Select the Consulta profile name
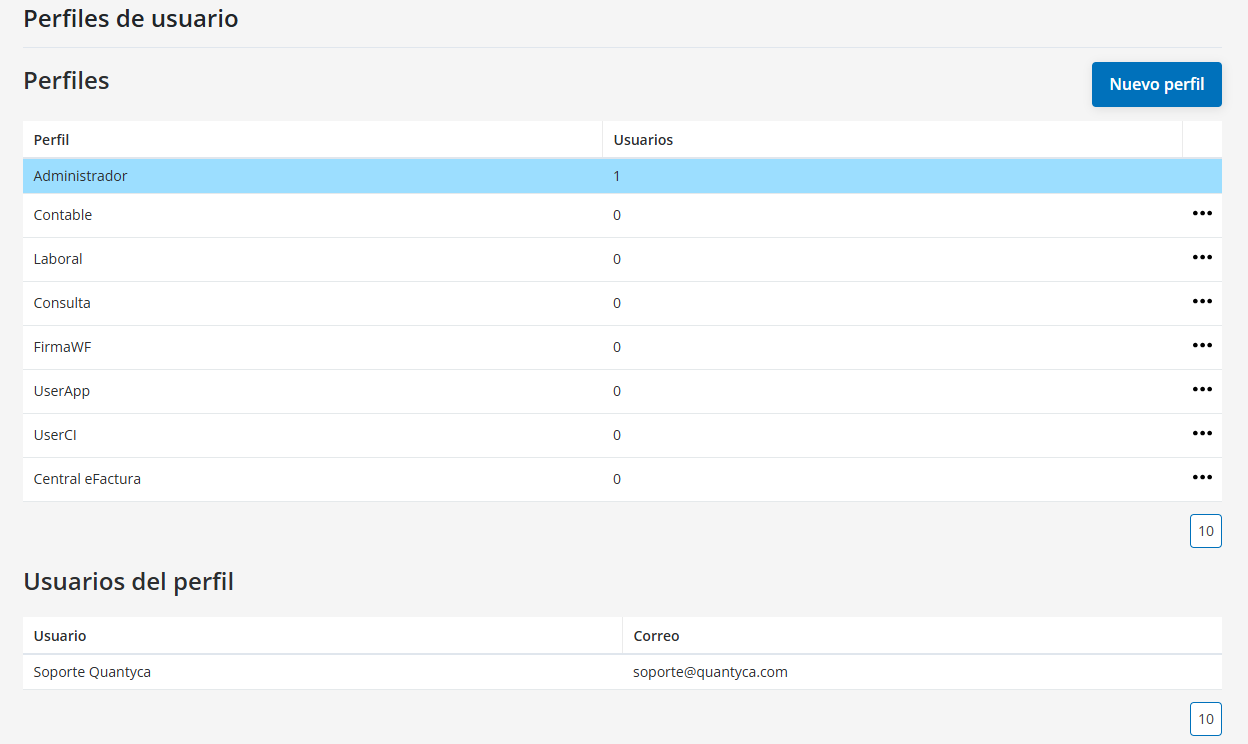The width and height of the screenshot is (1248, 744). pos(62,303)
